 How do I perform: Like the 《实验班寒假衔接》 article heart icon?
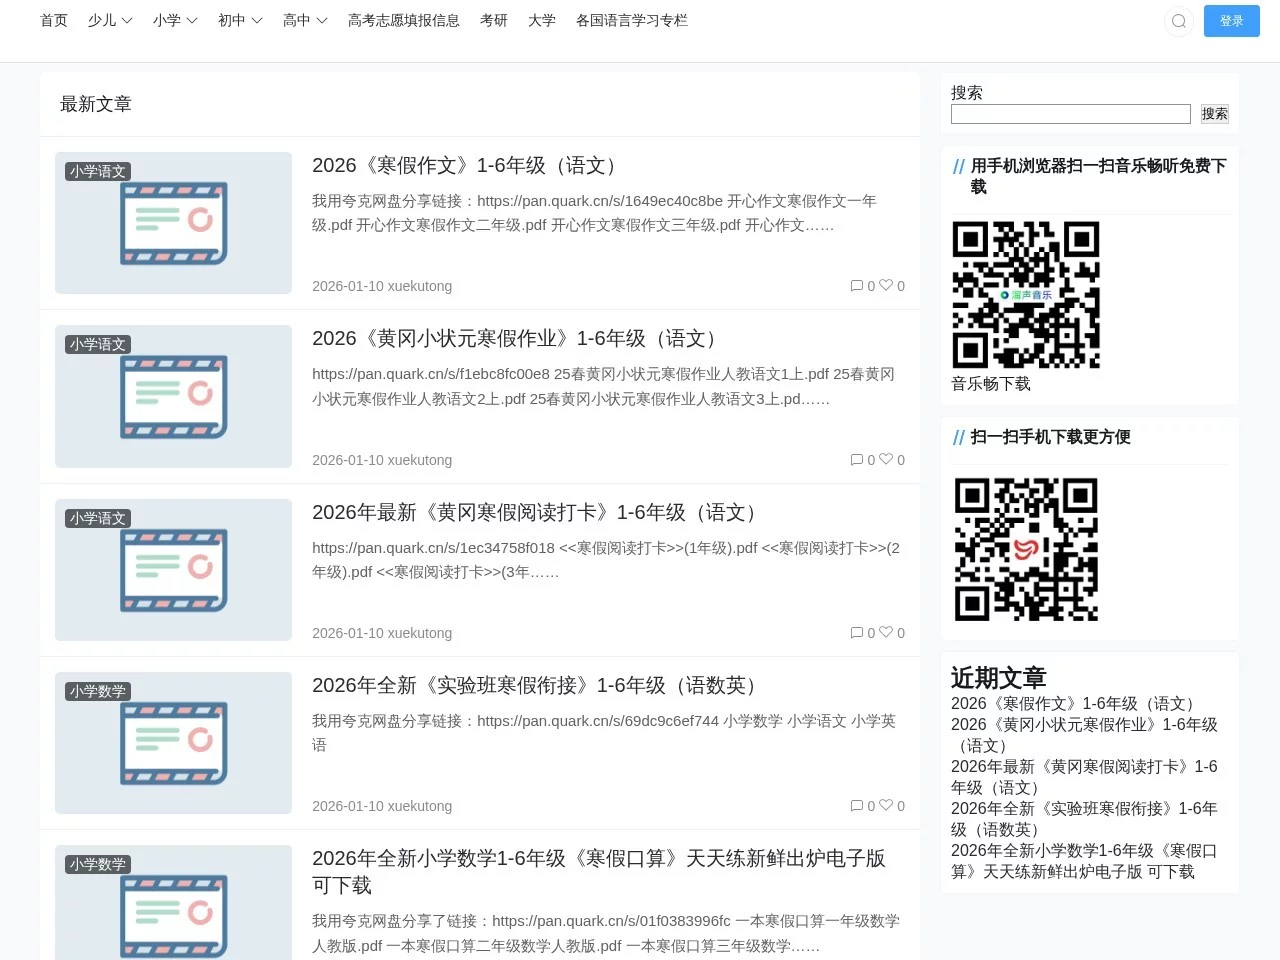[886, 806]
